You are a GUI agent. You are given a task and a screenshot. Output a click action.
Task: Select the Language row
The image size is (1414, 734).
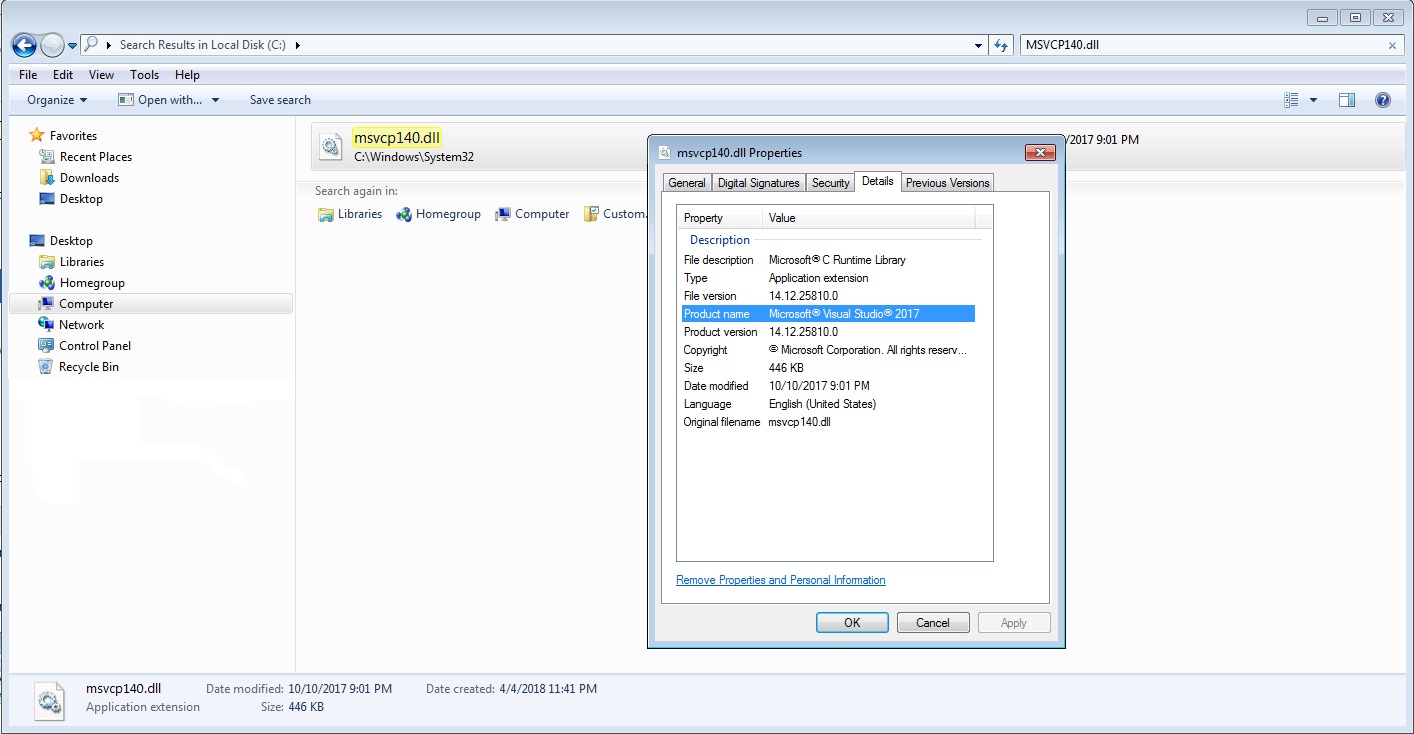tap(828, 404)
